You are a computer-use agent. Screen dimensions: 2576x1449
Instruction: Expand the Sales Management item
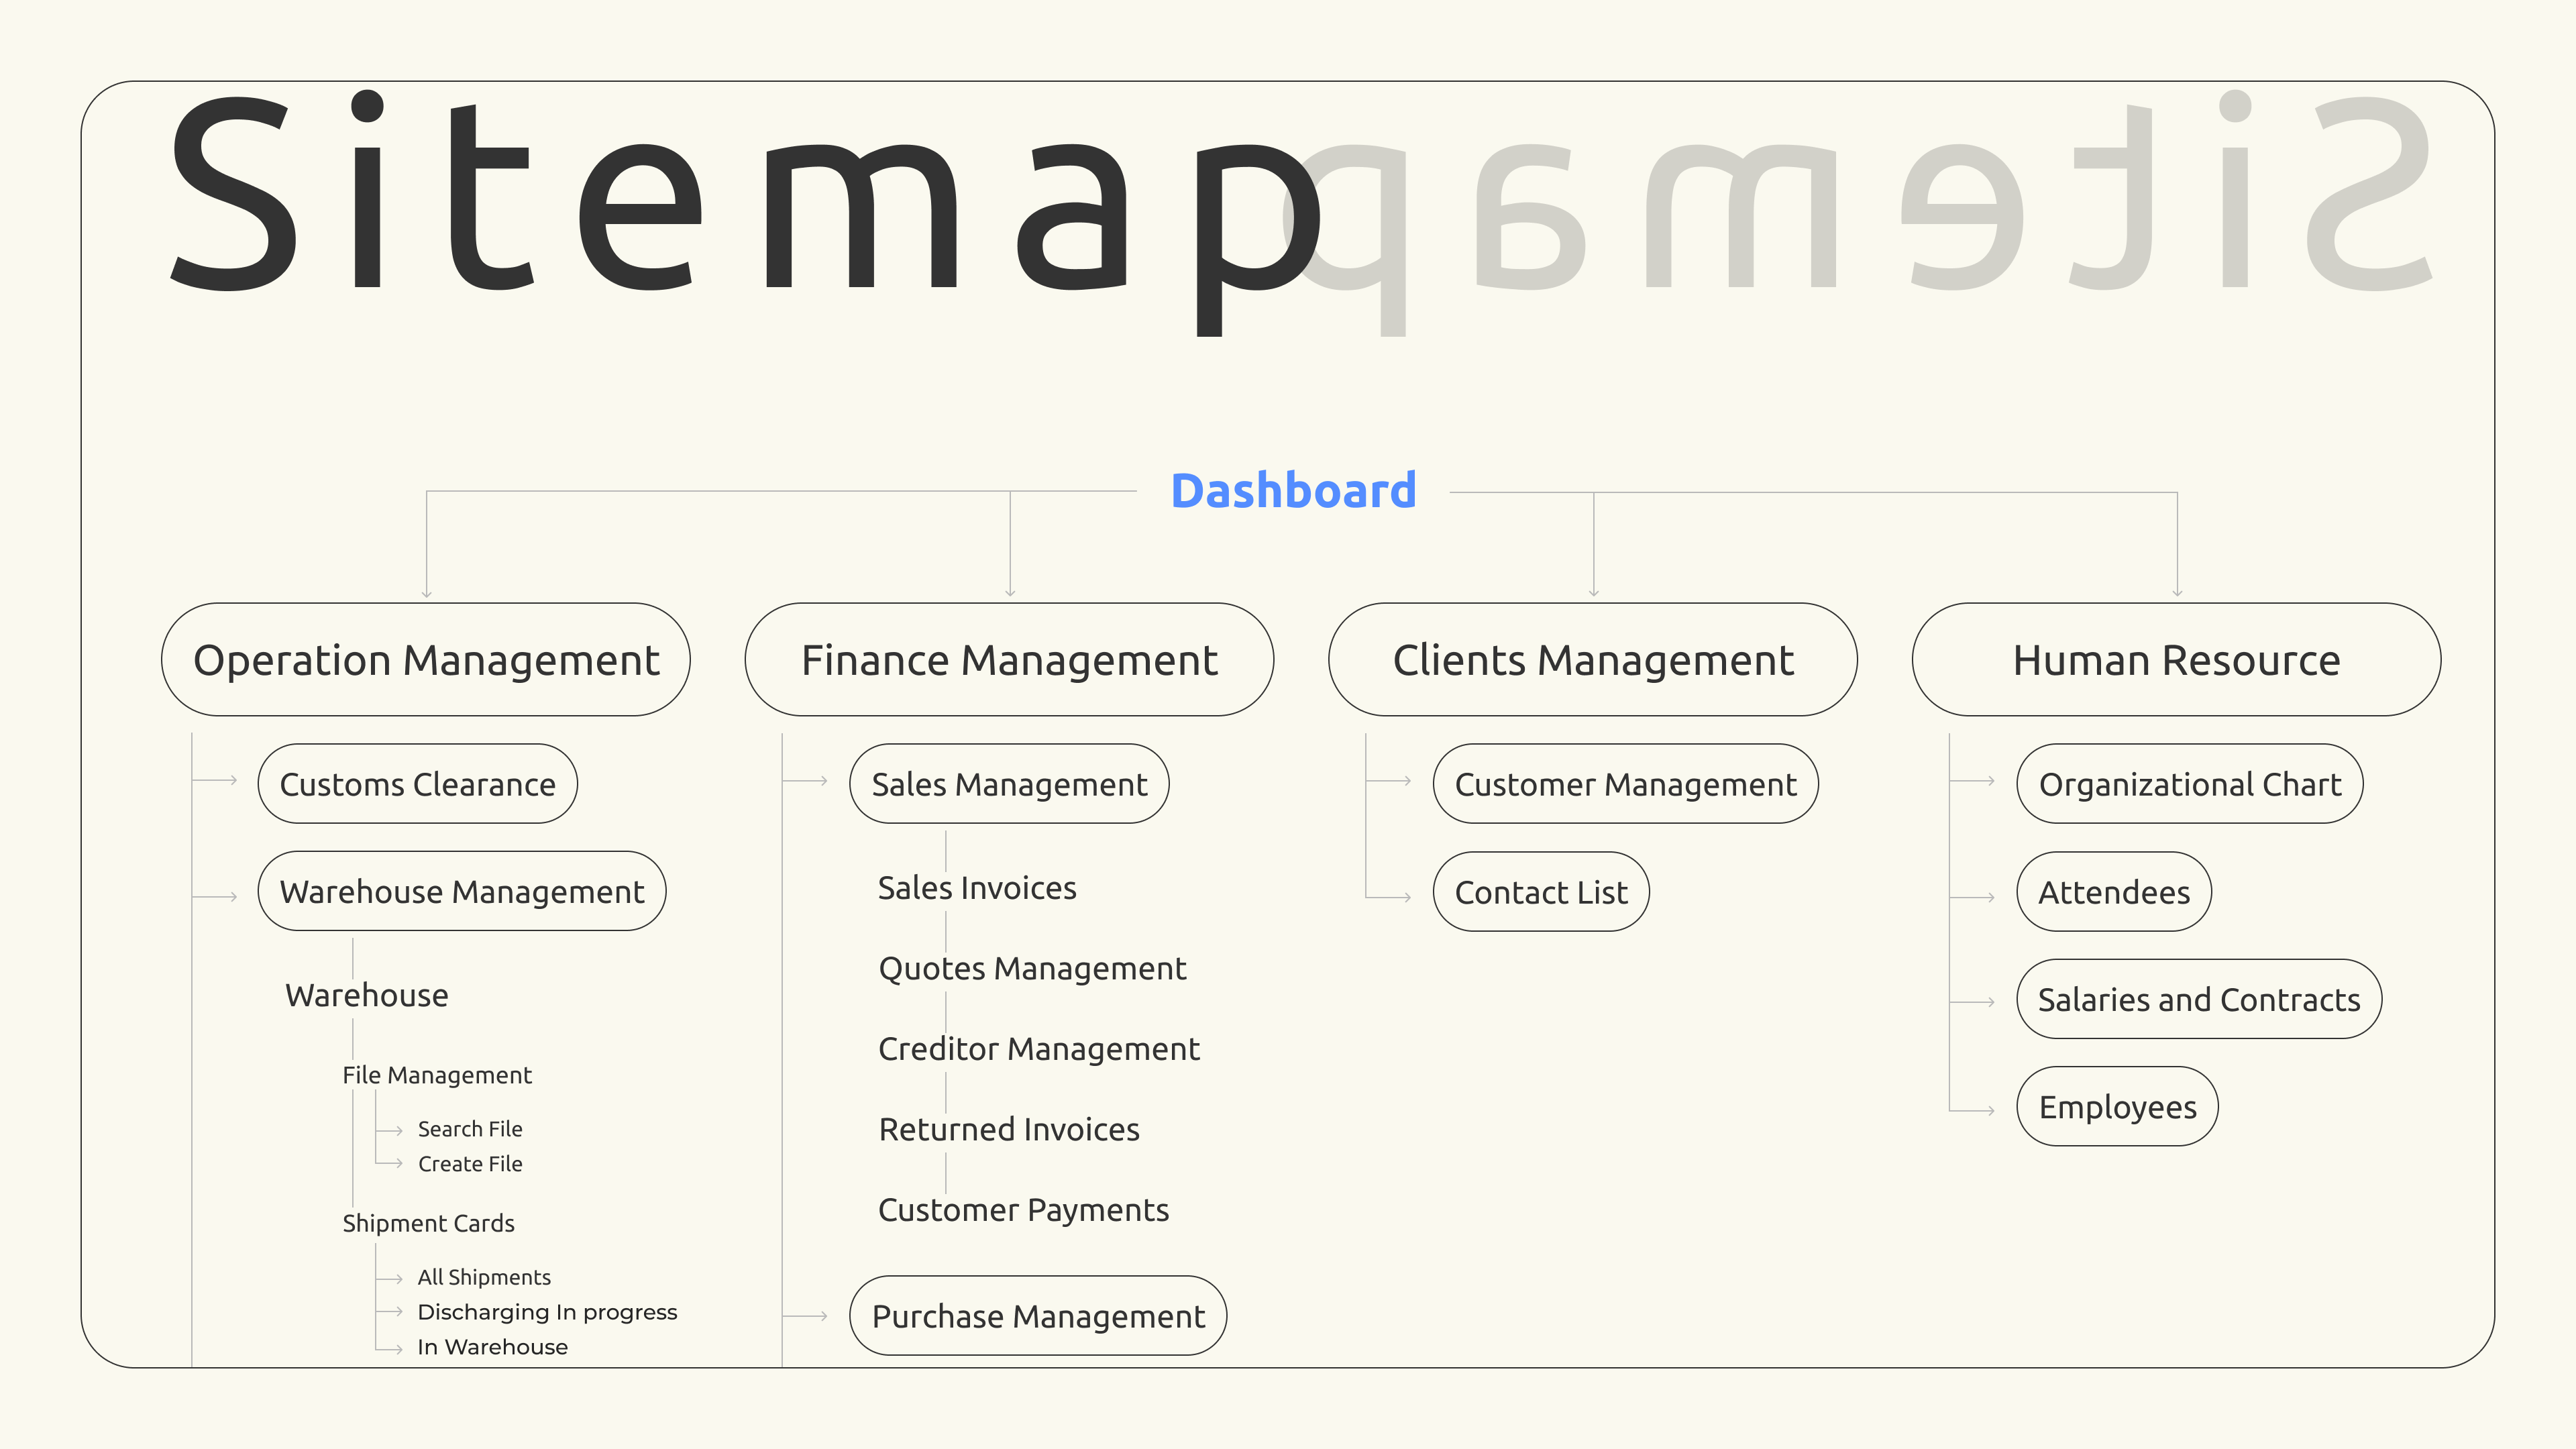coord(1009,784)
